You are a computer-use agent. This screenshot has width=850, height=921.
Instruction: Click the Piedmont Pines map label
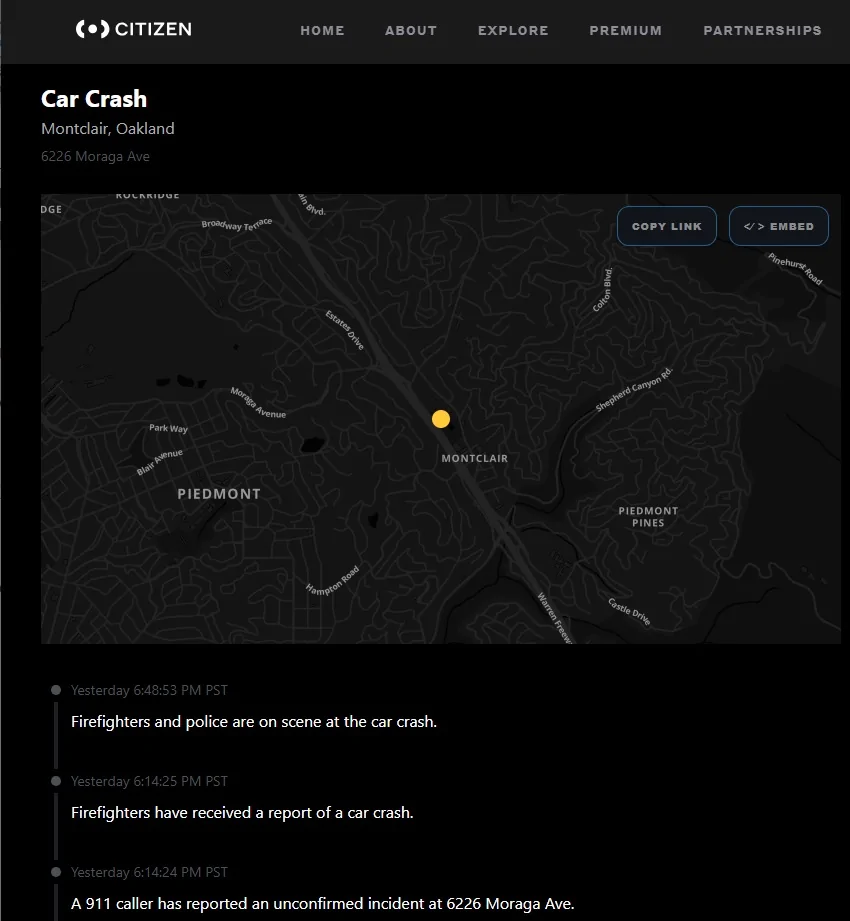point(648,517)
